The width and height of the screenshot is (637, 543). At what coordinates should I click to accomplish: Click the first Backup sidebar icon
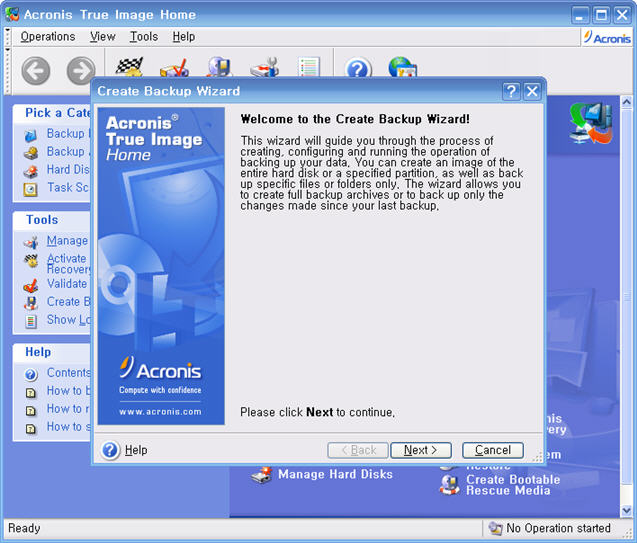[x=31, y=135]
